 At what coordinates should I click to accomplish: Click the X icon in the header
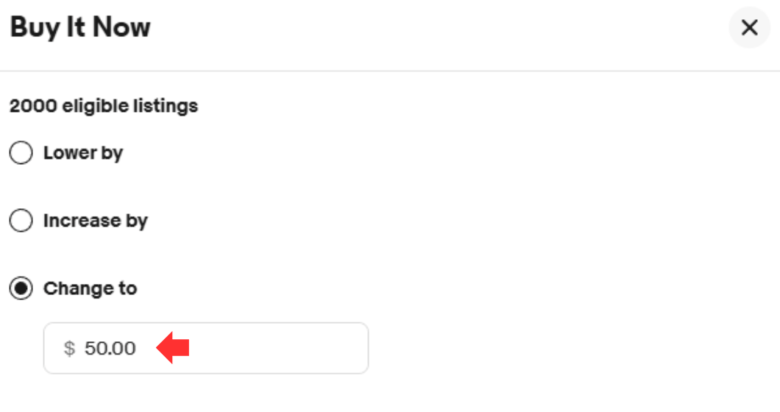point(749,28)
